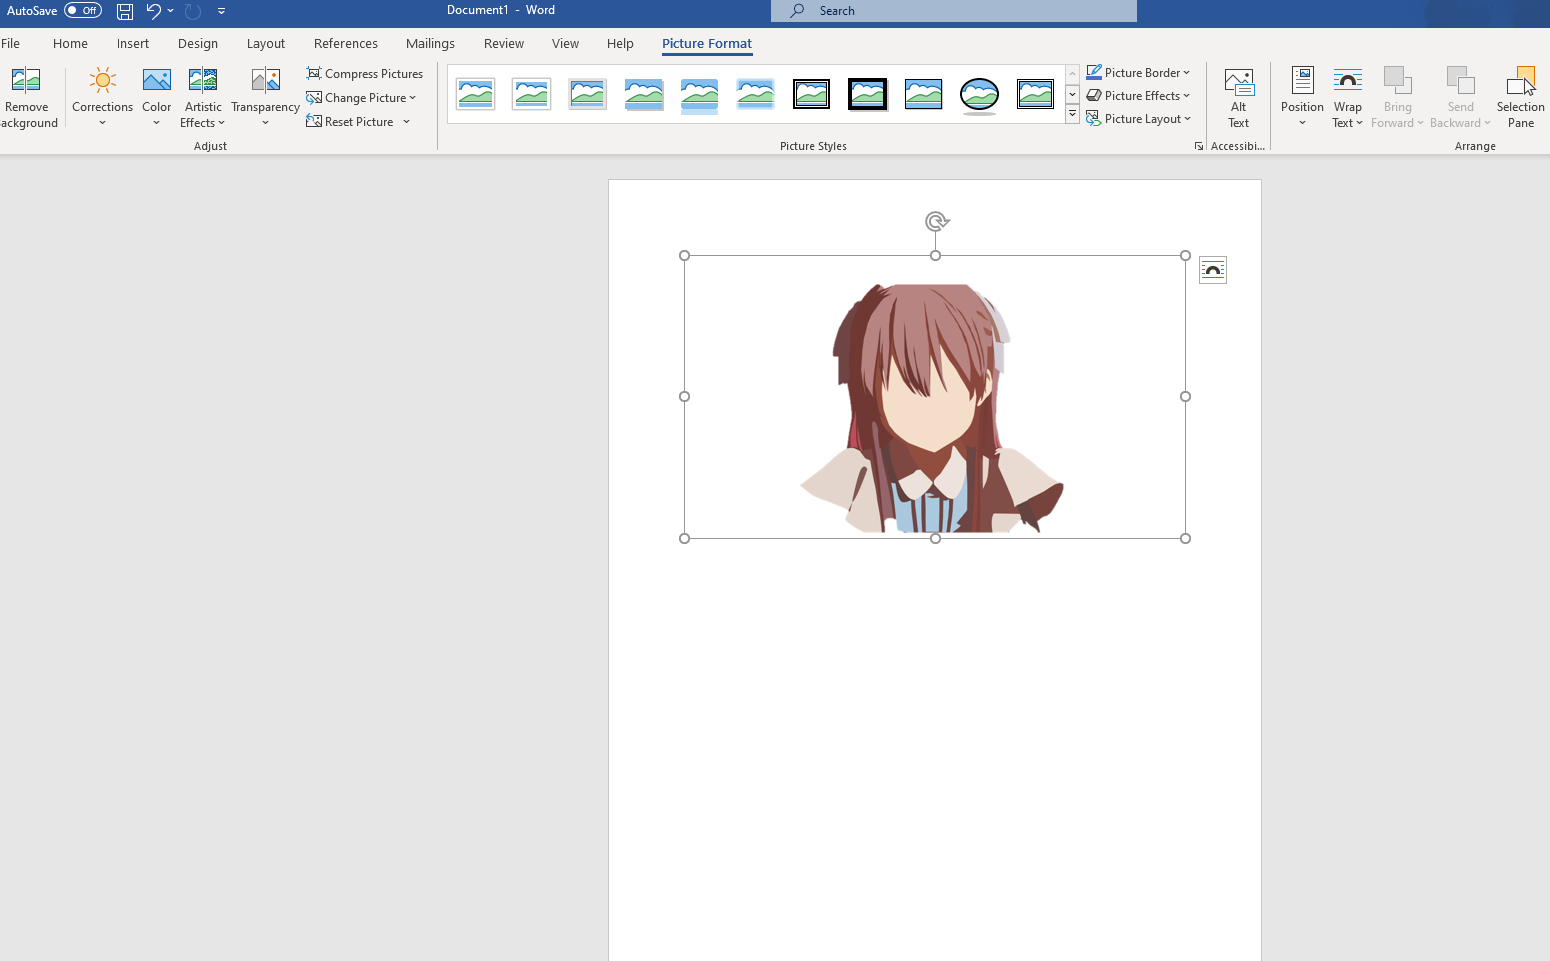Viewport: 1550px width, 961px height.
Task: Open the Picture Styles dialog launcher
Action: coord(1198,145)
